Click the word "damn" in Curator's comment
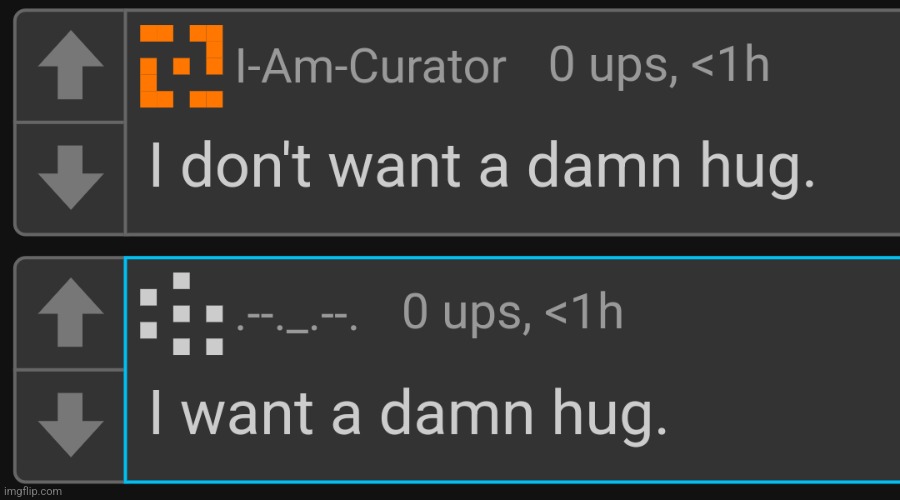Viewport: 900px width, 500px height. 604,165
